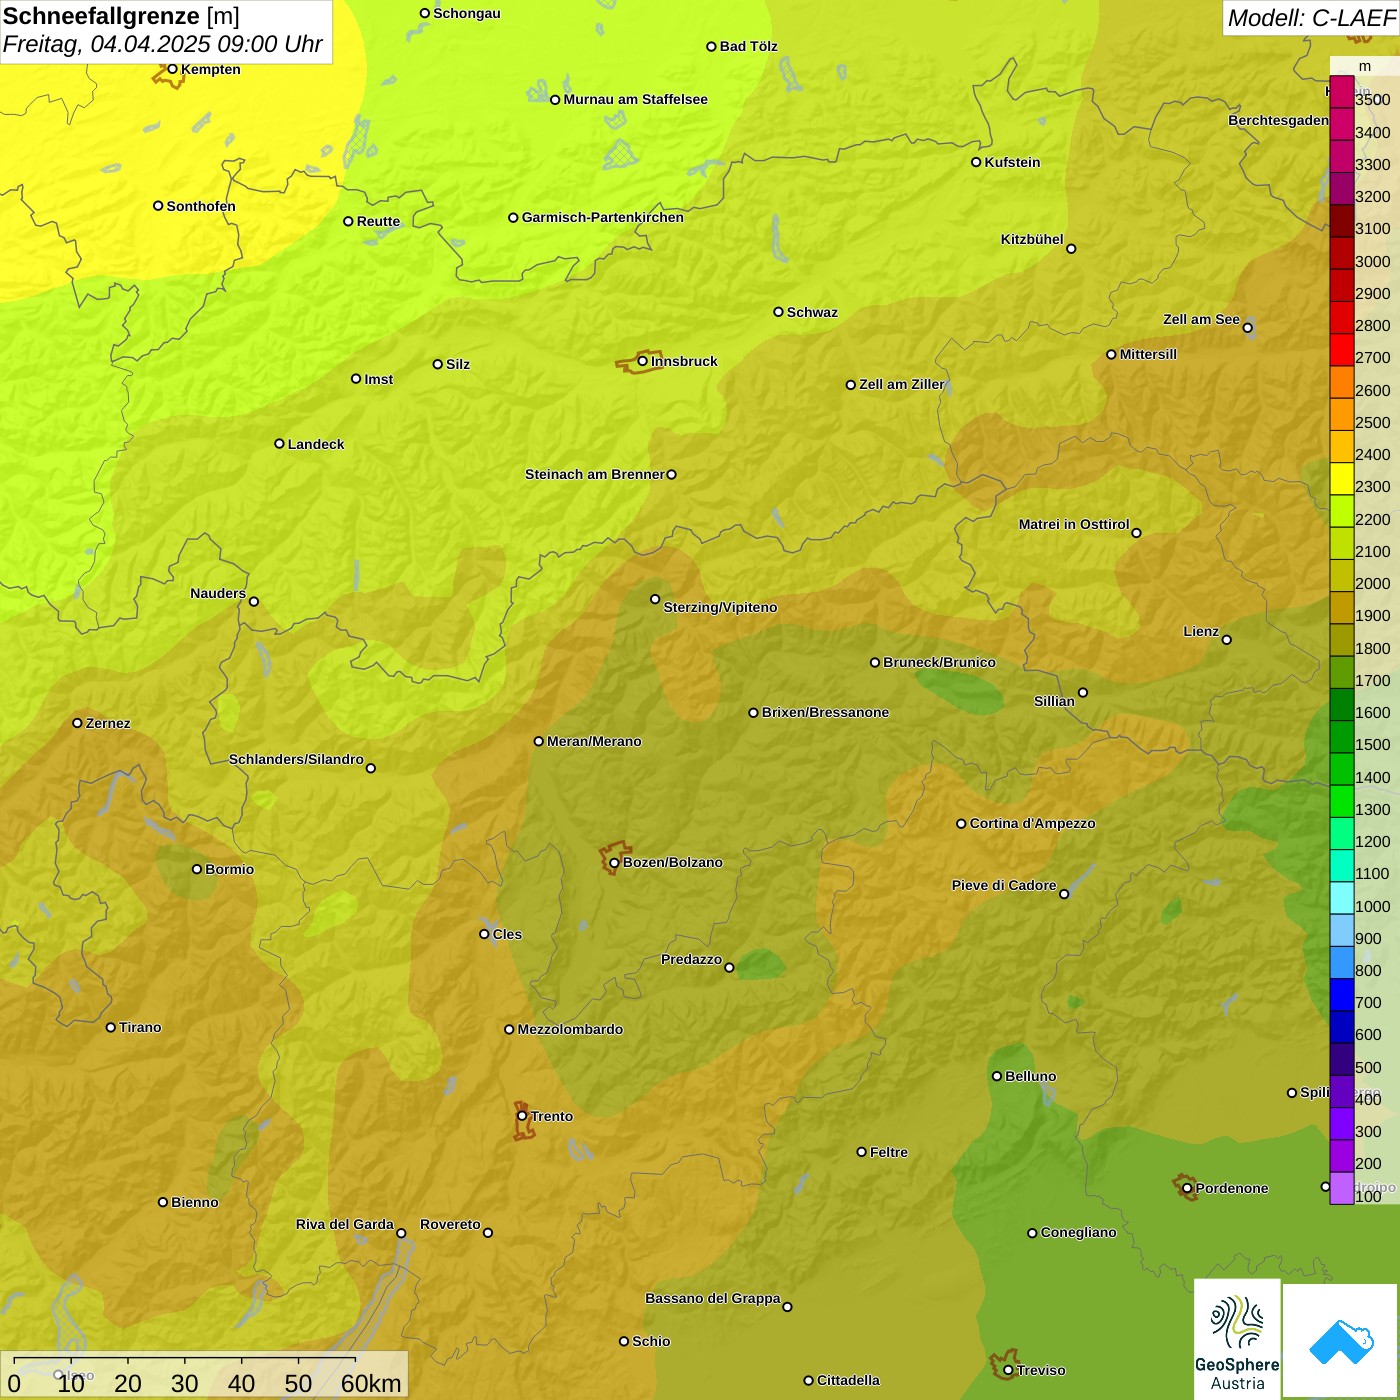The width and height of the screenshot is (1400, 1400).
Task: Click the 'Bruneck/Brunico' label
Action: 939,662
